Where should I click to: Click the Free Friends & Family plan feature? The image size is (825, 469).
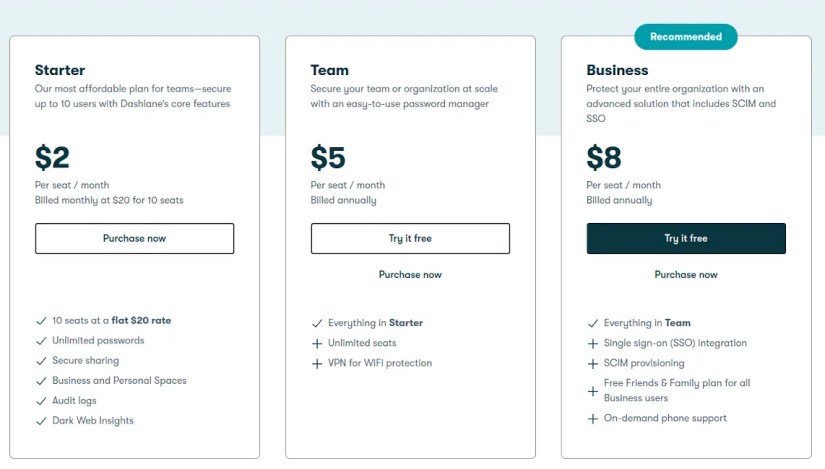[676, 390]
